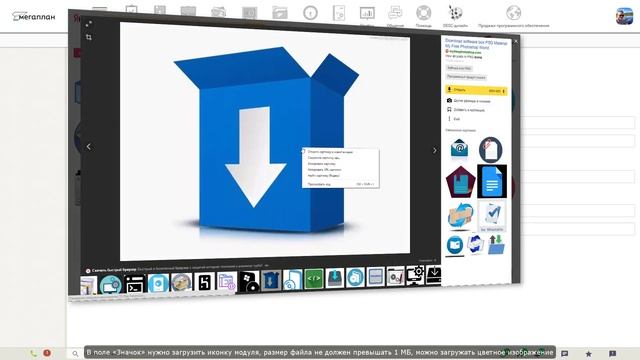Select the round document clip similar image

(490, 150)
